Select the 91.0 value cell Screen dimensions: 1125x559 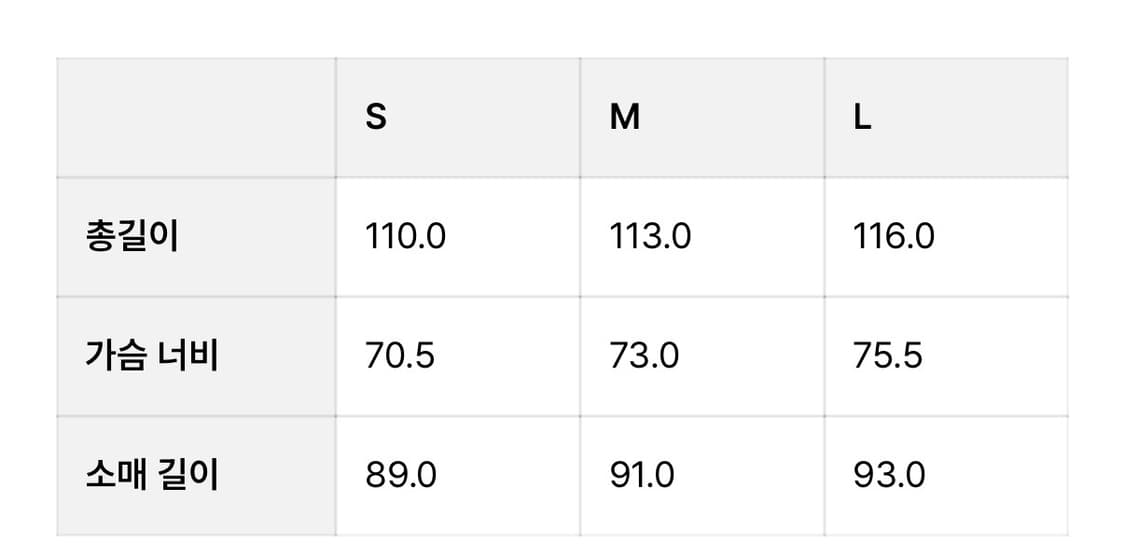642,475
